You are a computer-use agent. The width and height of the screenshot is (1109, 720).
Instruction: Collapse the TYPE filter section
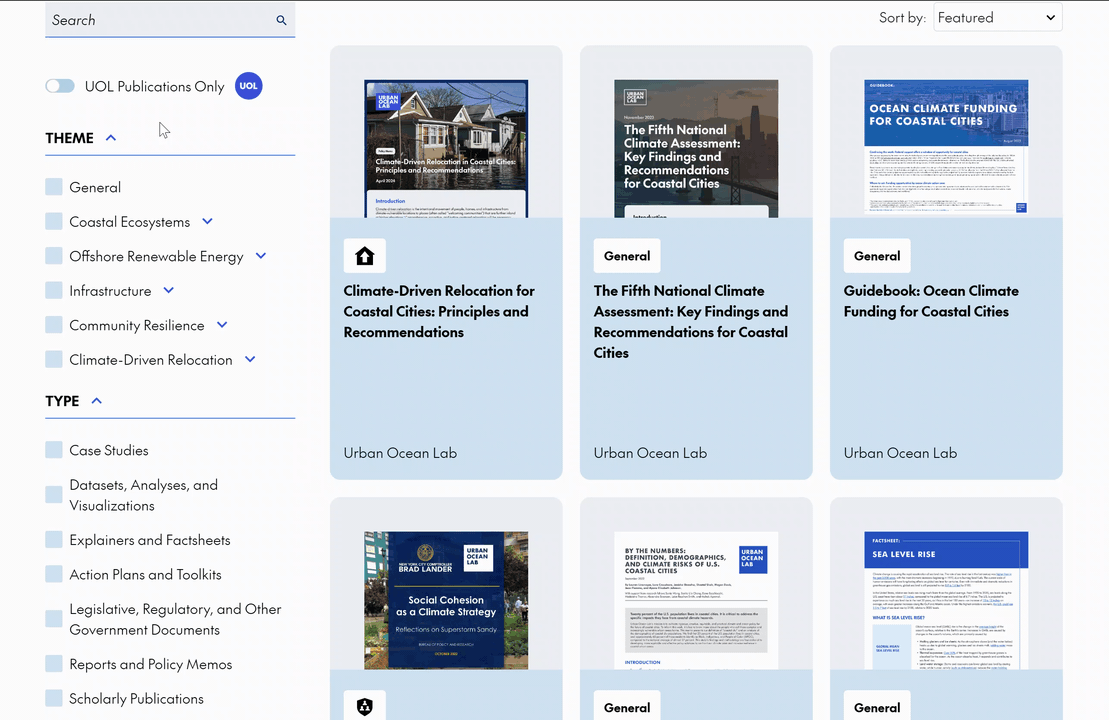[x=97, y=401]
